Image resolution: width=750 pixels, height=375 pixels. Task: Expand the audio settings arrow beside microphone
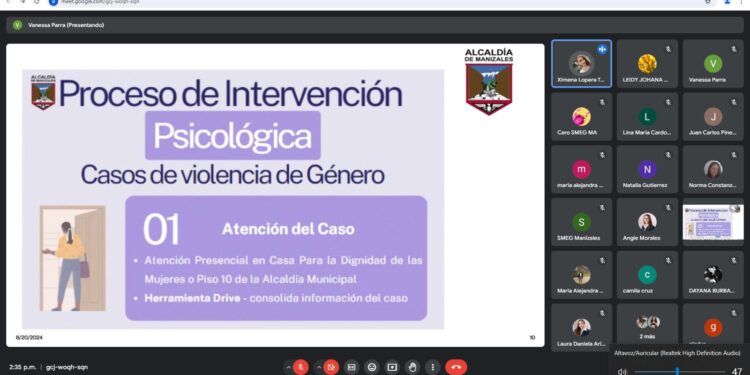click(x=288, y=367)
